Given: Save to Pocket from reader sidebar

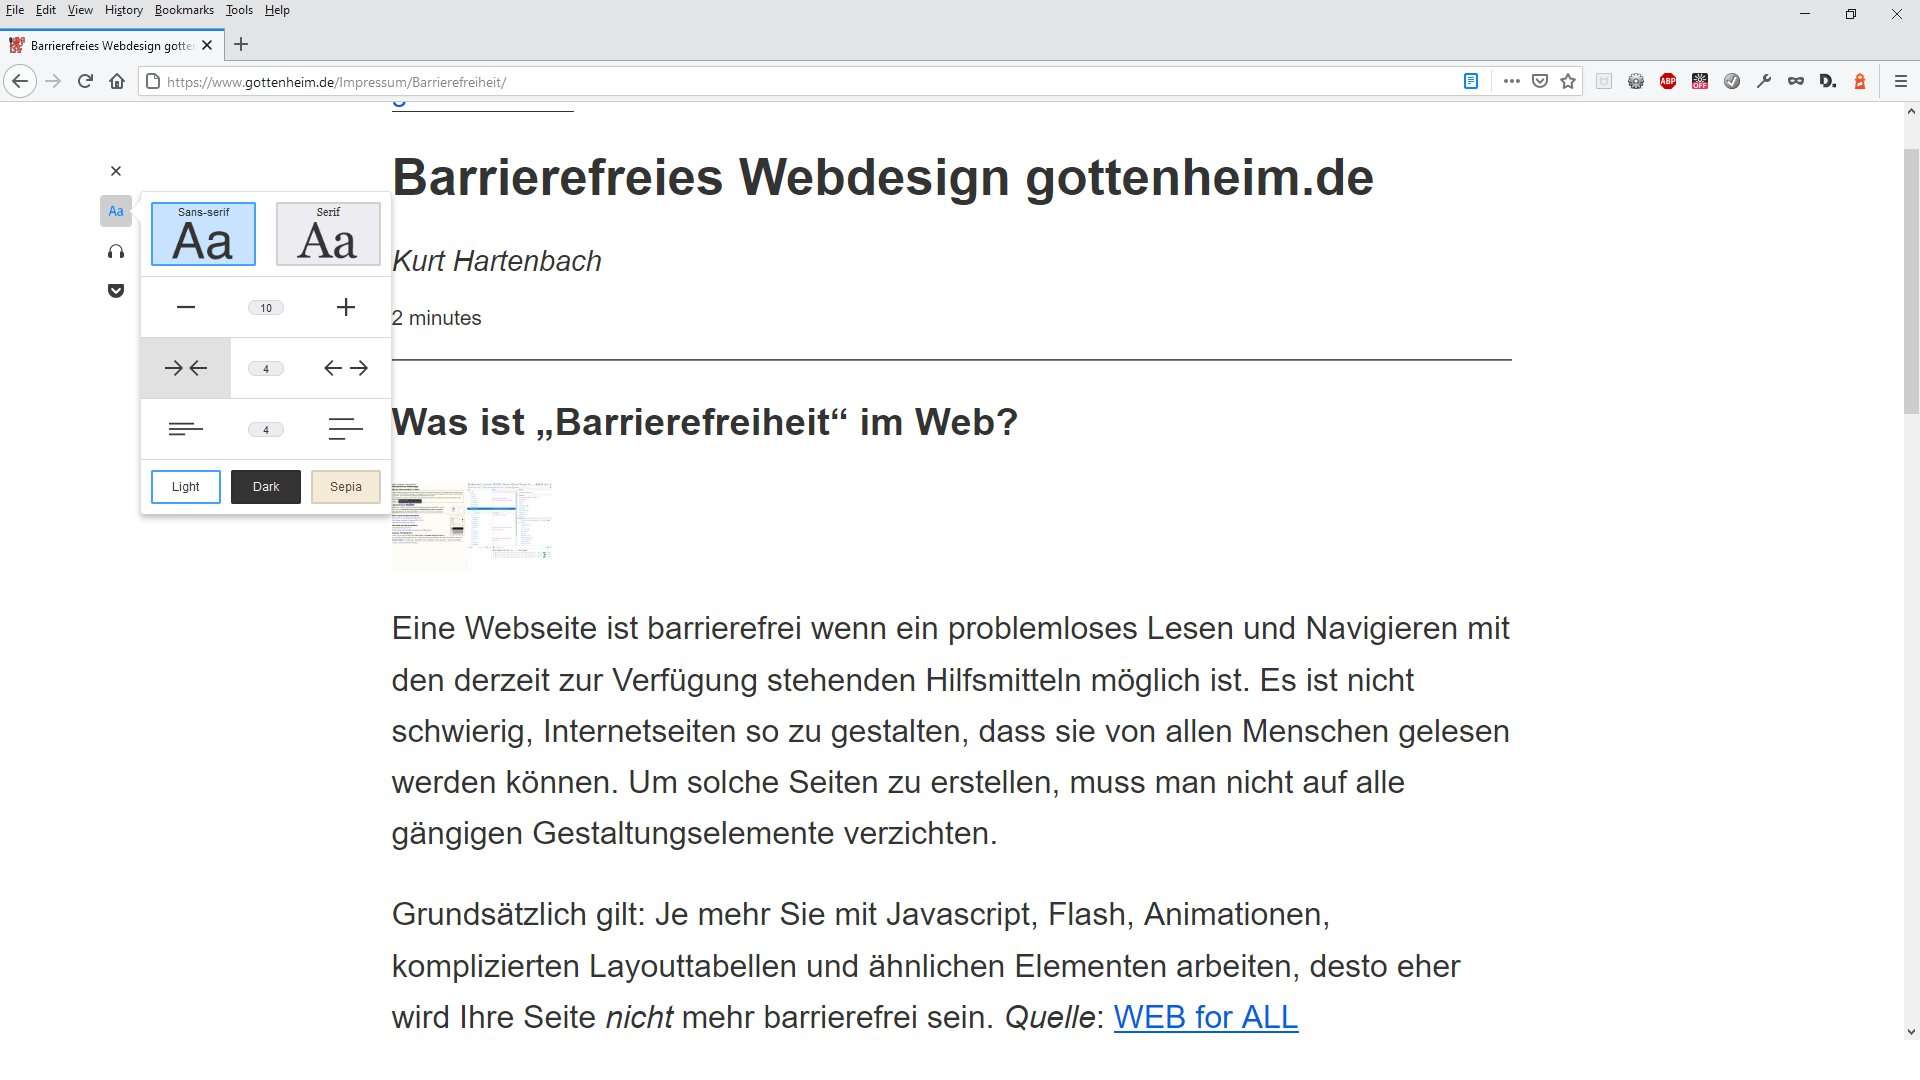Looking at the screenshot, I should (116, 291).
